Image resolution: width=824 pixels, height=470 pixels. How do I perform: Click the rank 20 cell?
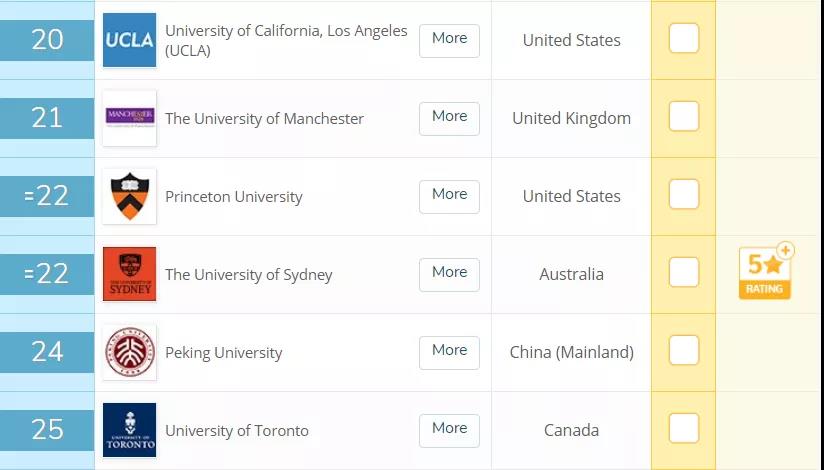tap(47, 40)
